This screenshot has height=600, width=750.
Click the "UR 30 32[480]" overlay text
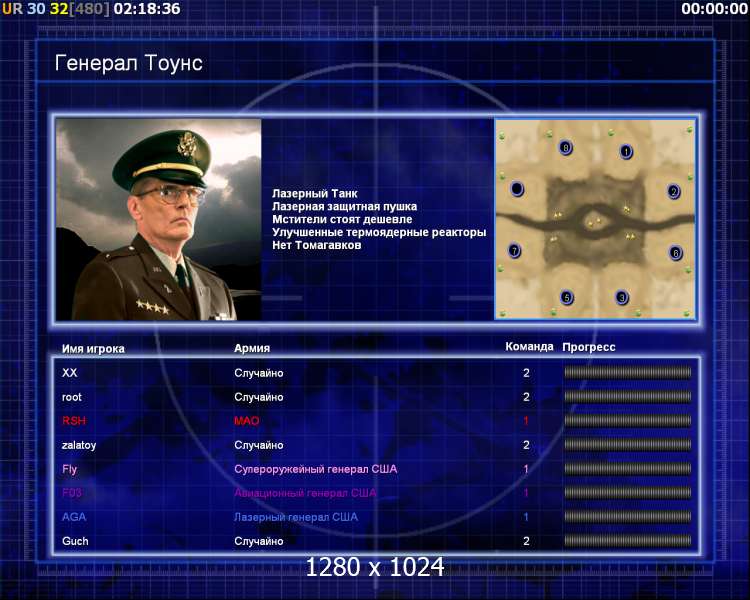(55, 9)
